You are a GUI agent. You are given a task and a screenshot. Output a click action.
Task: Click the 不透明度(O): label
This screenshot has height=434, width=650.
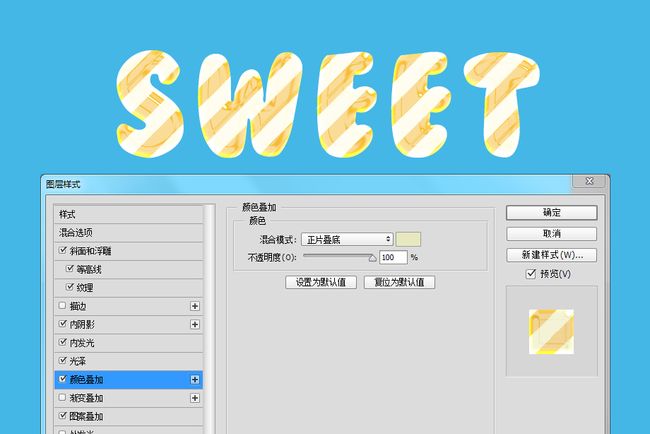point(272,257)
